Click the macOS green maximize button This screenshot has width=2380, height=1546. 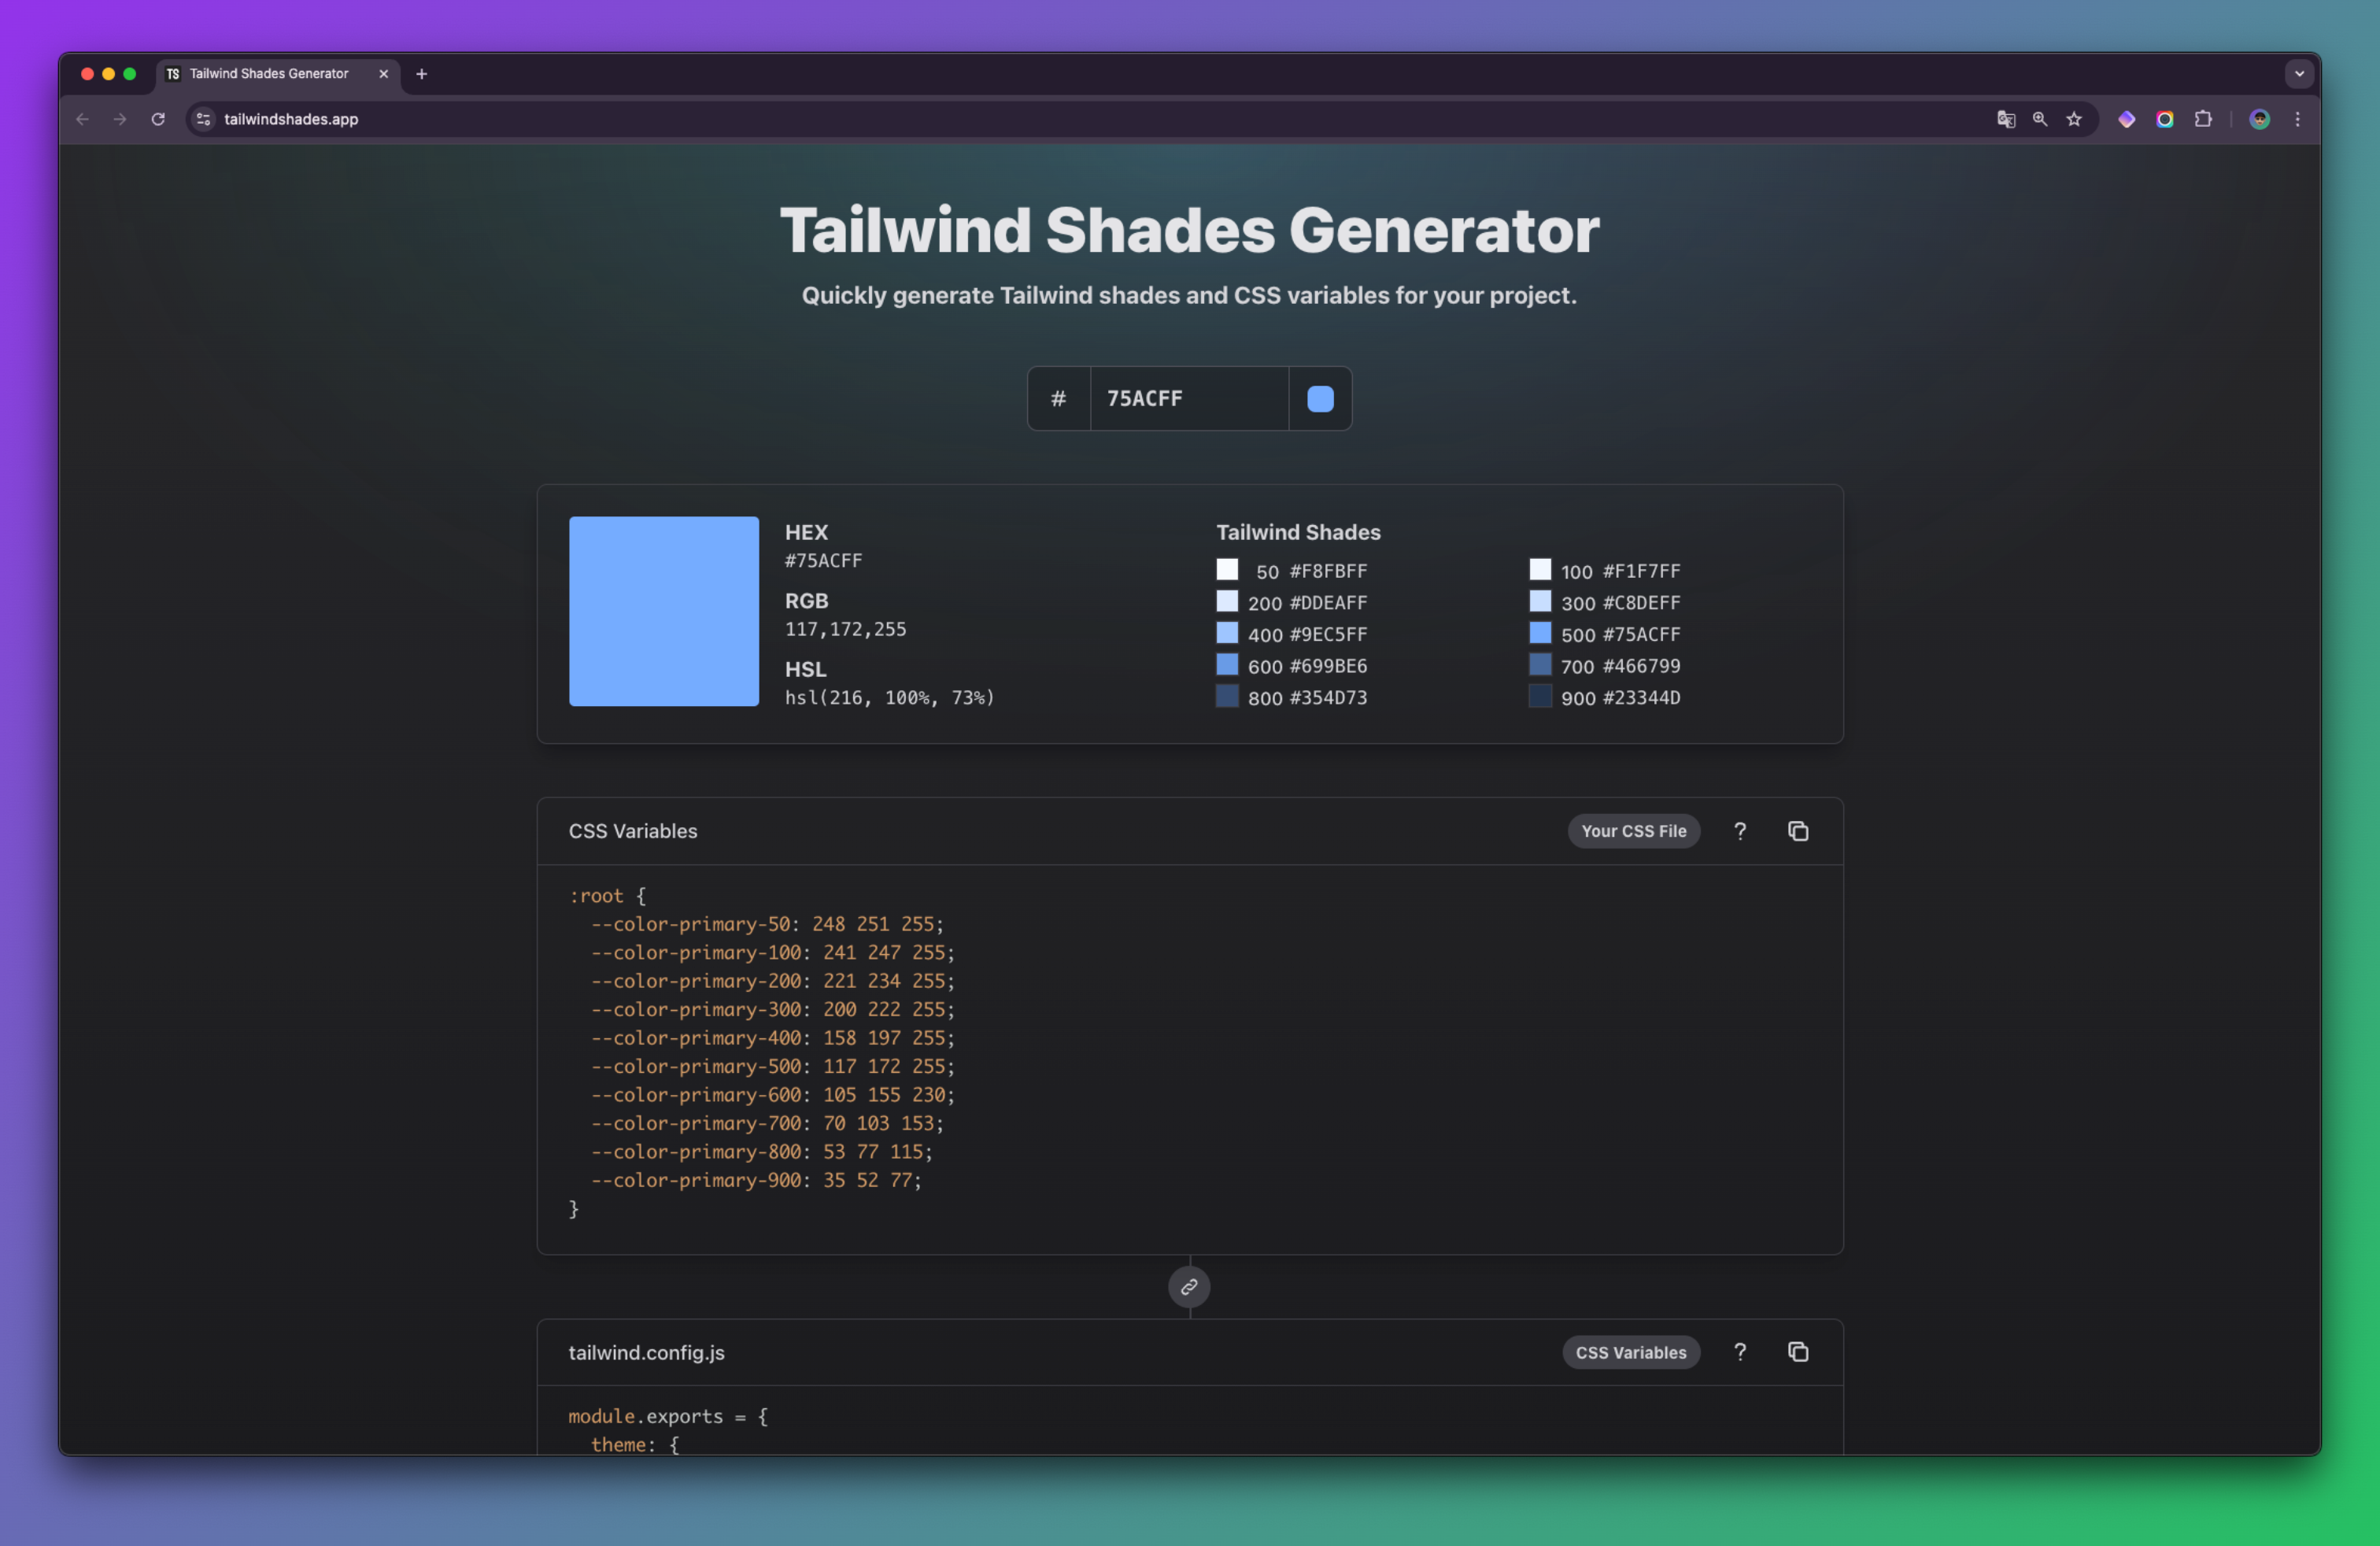130,74
